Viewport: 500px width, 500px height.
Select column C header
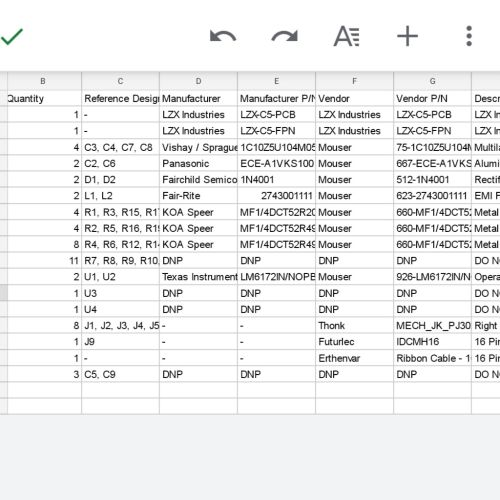[121, 81]
